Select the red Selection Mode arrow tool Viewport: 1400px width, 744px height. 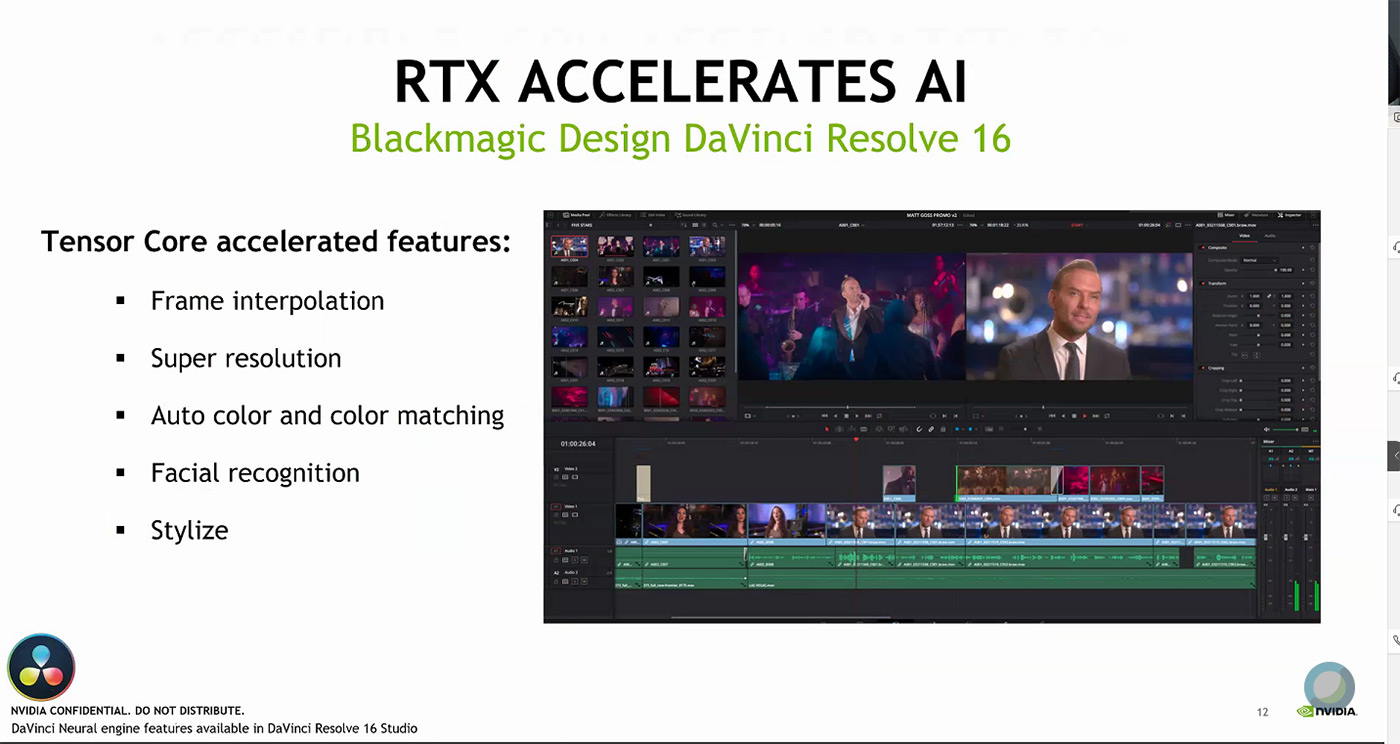pyautogui.click(x=827, y=429)
